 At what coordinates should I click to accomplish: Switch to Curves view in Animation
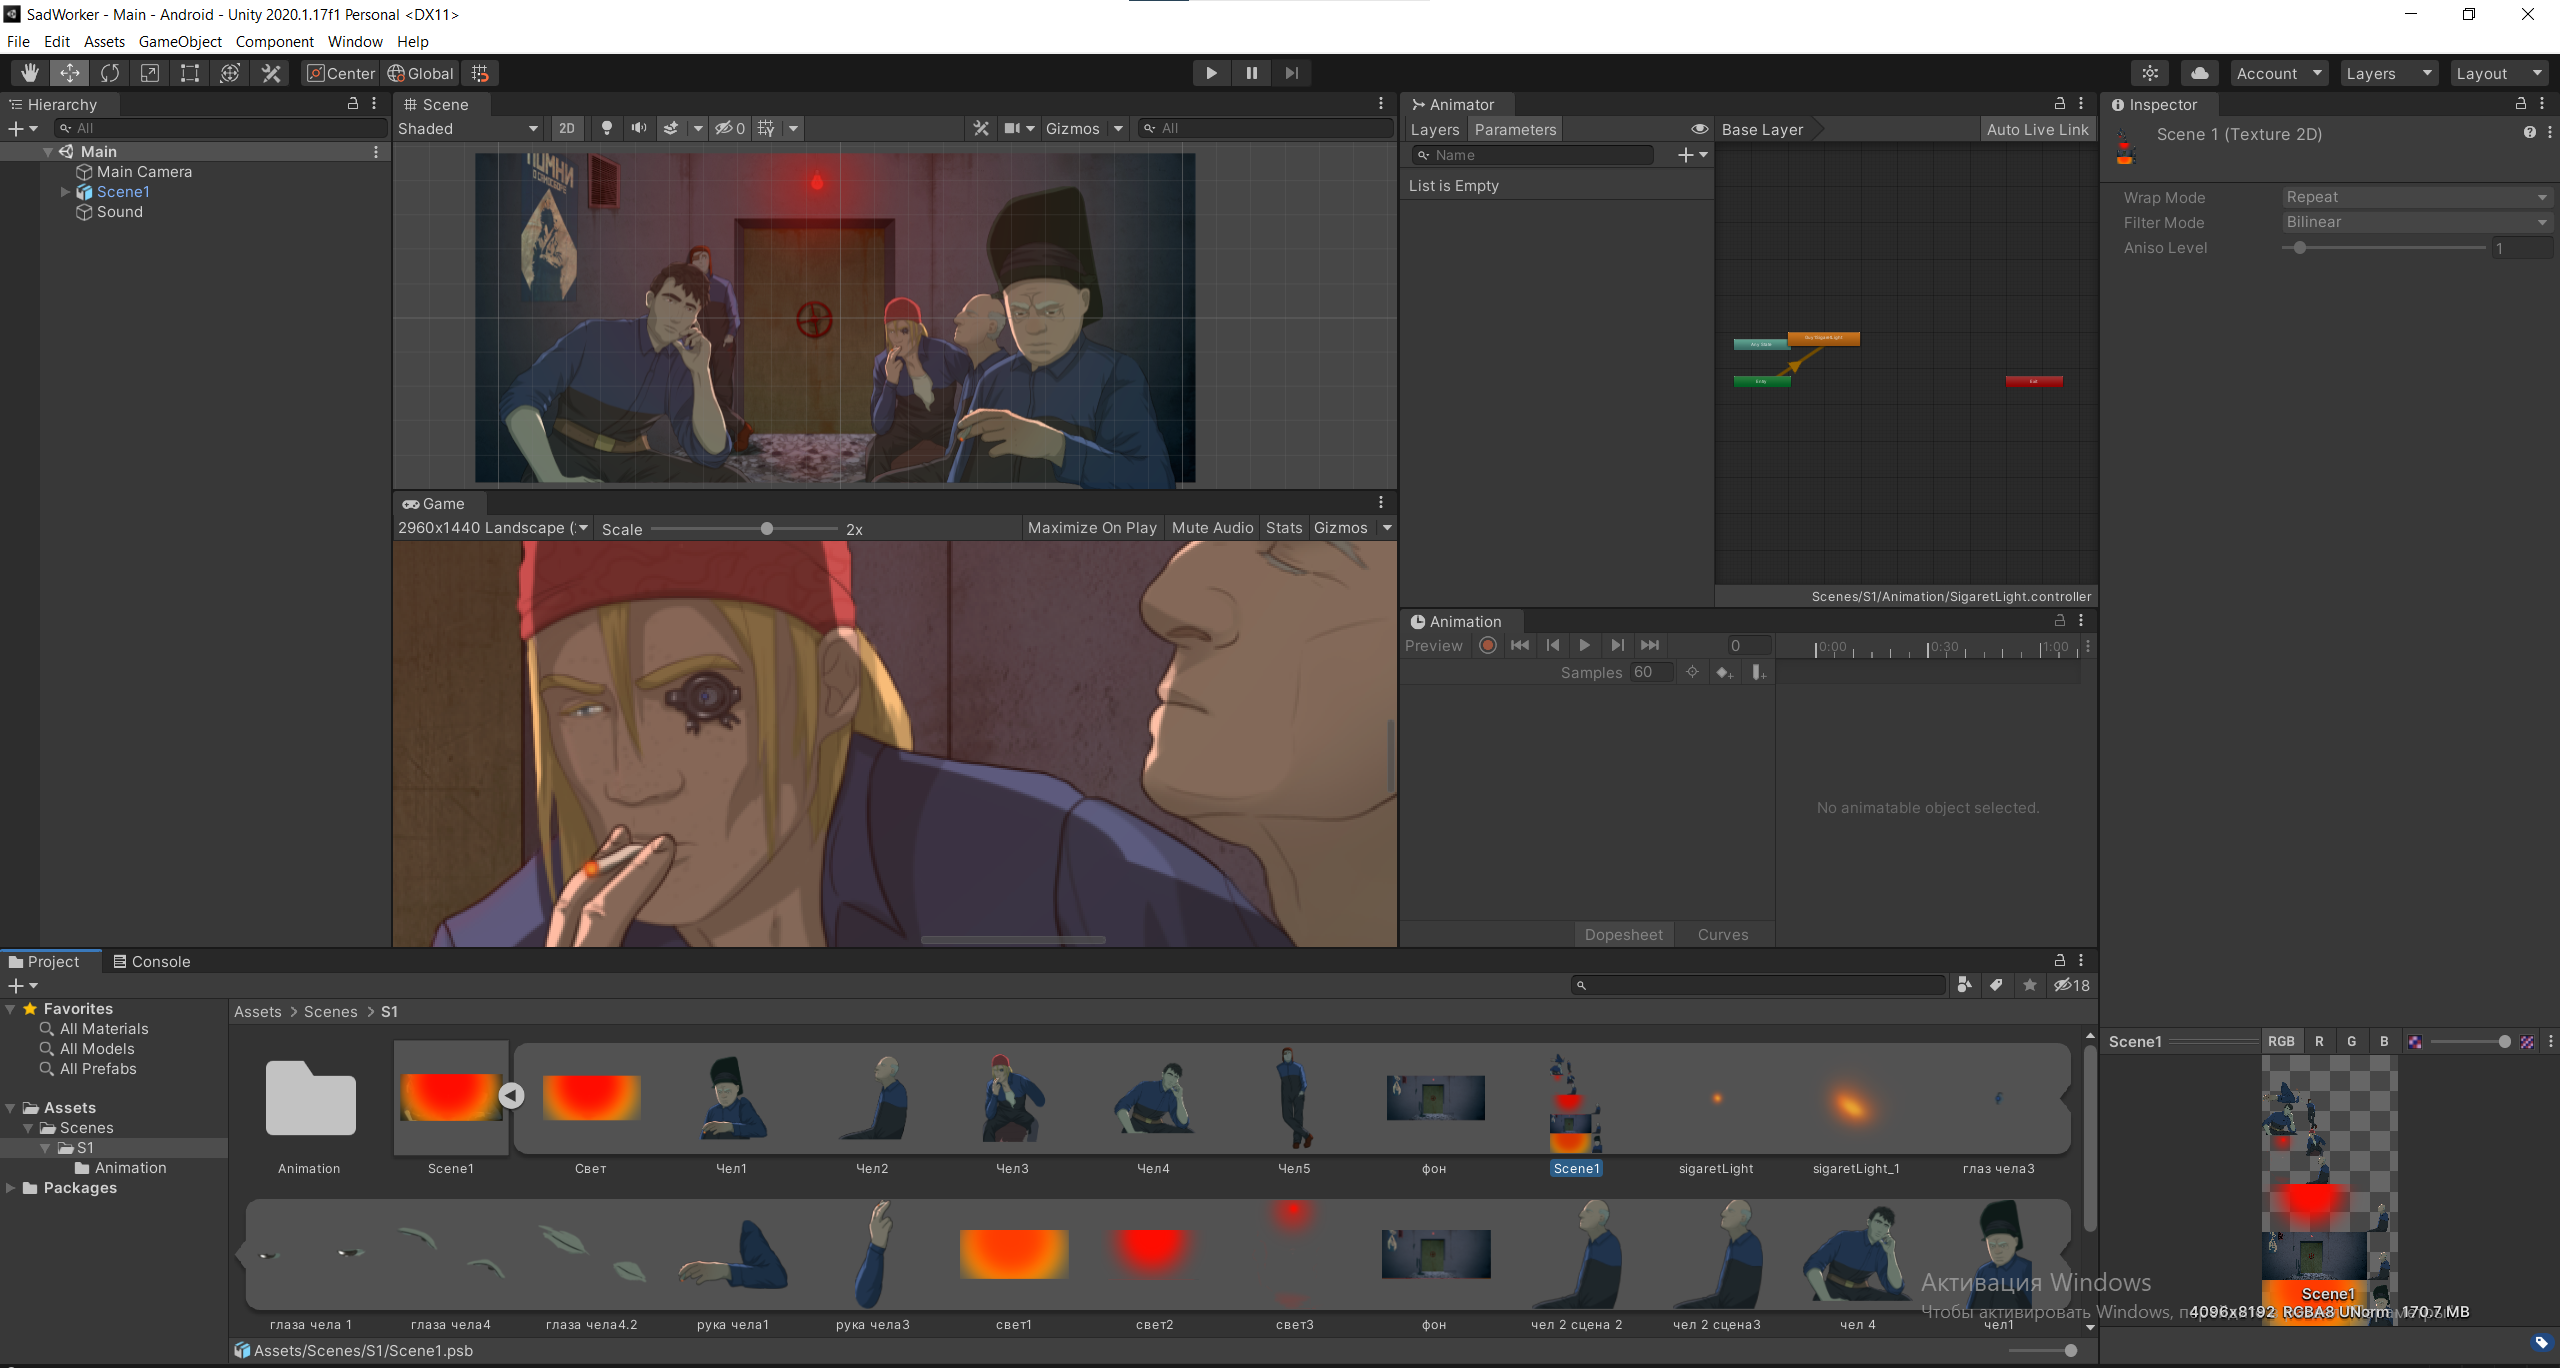coord(1723,934)
